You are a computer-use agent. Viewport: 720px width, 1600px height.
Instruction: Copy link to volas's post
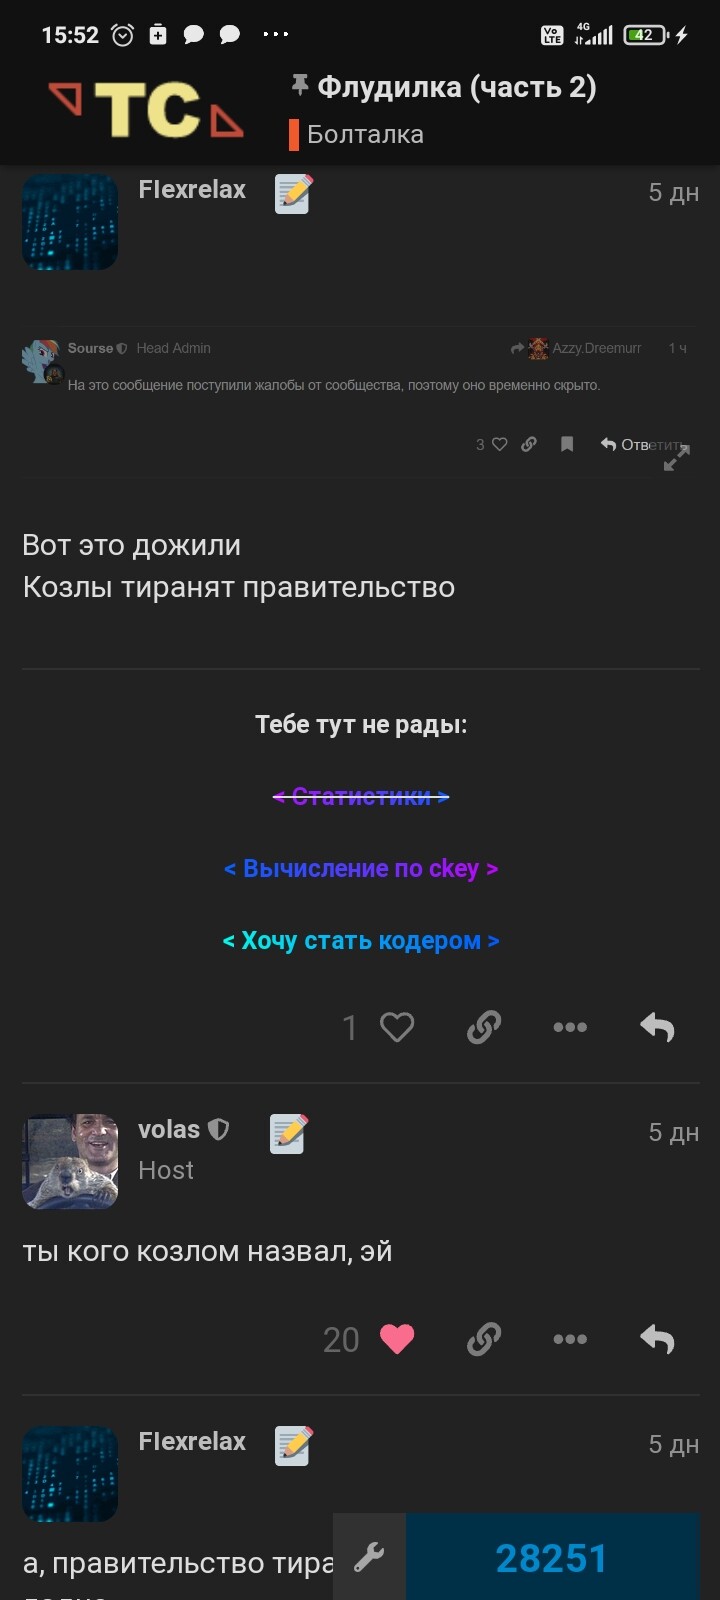pyautogui.click(x=484, y=1339)
